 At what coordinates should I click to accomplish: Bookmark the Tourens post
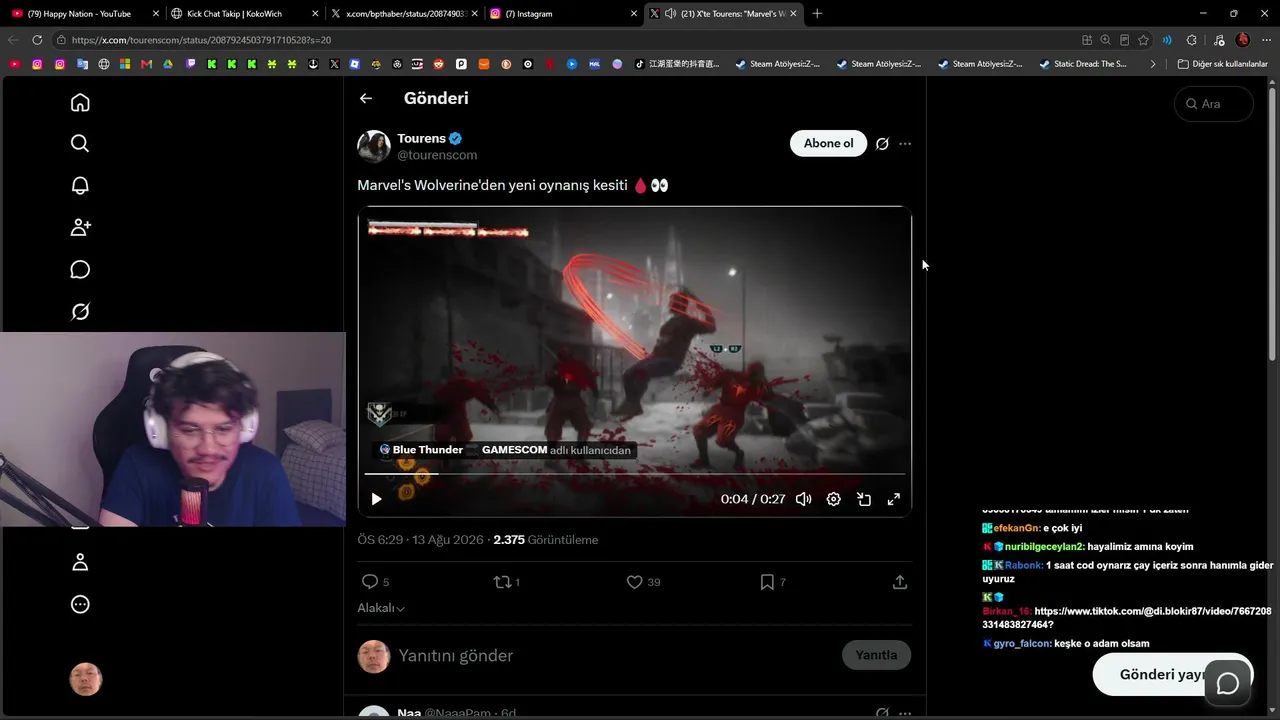[x=772, y=582]
